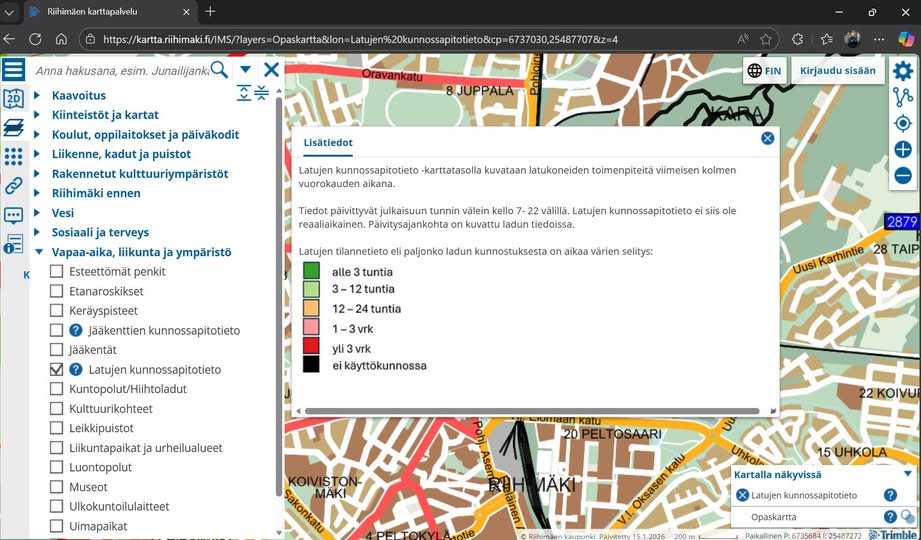Check the Luontopolut layer
The height and width of the screenshot is (540, 921).
[x=57, y=467]
